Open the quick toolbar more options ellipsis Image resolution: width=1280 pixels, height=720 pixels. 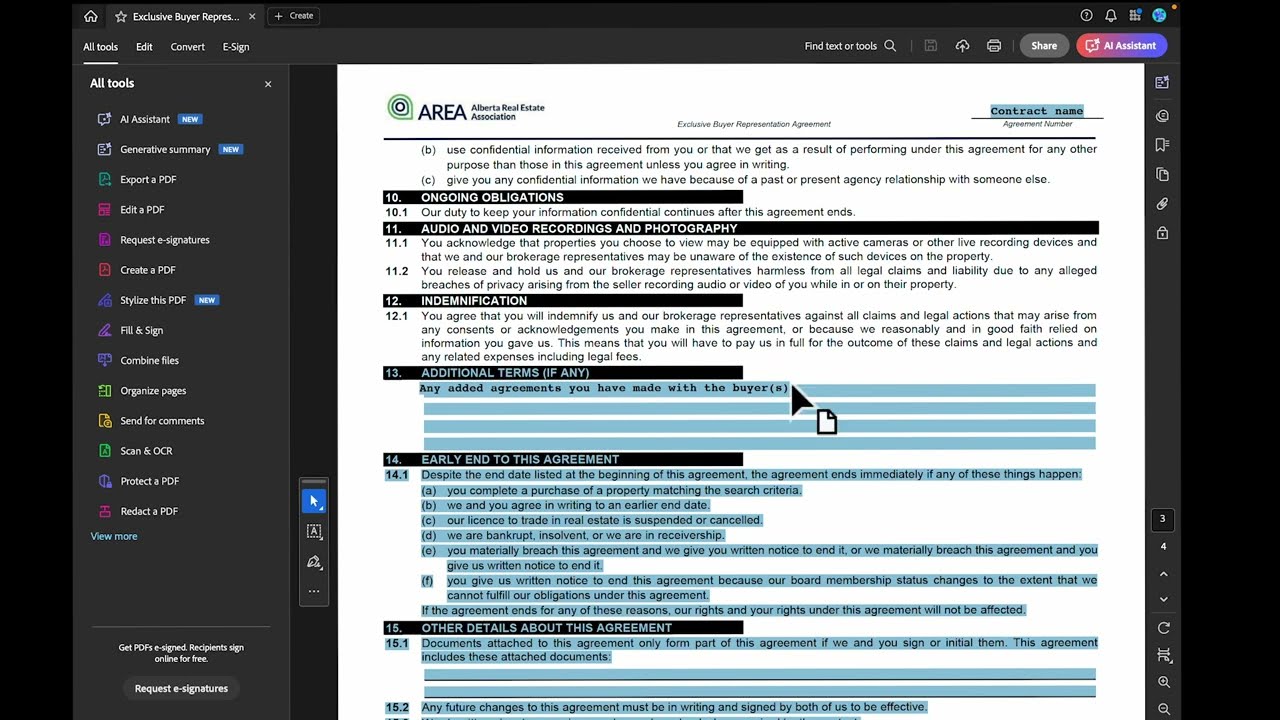click(314, 592)
